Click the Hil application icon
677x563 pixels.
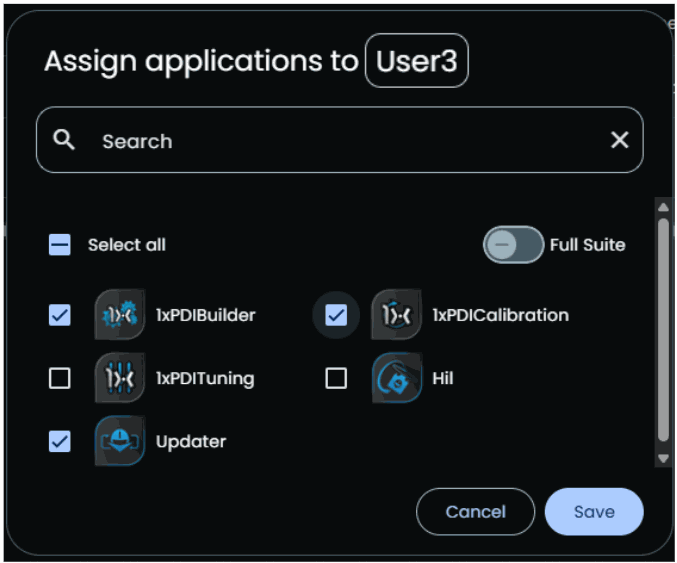pyautogui.click(x=396, y=378)
